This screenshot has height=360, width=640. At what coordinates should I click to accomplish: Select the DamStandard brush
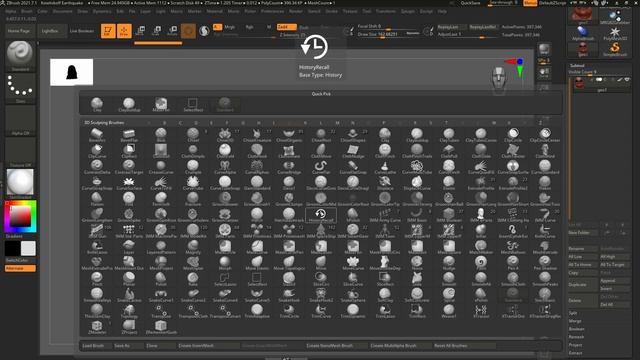point(257,183)
